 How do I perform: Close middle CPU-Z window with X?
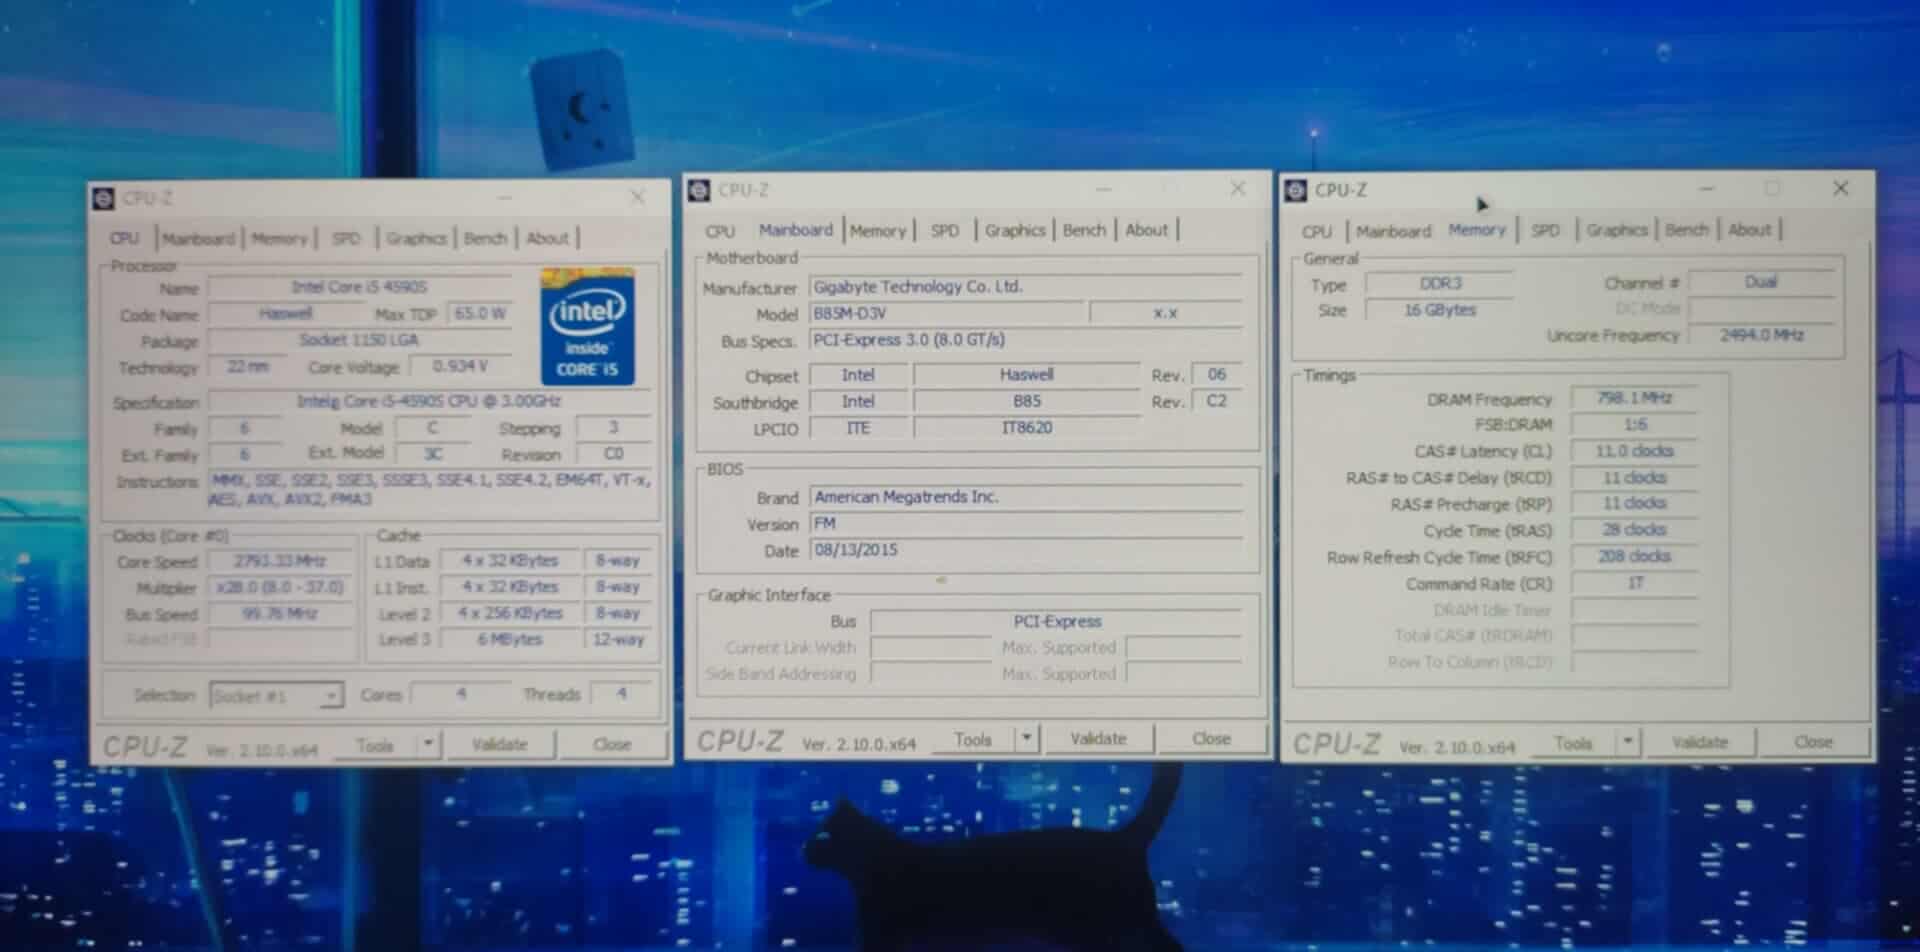1238,188
